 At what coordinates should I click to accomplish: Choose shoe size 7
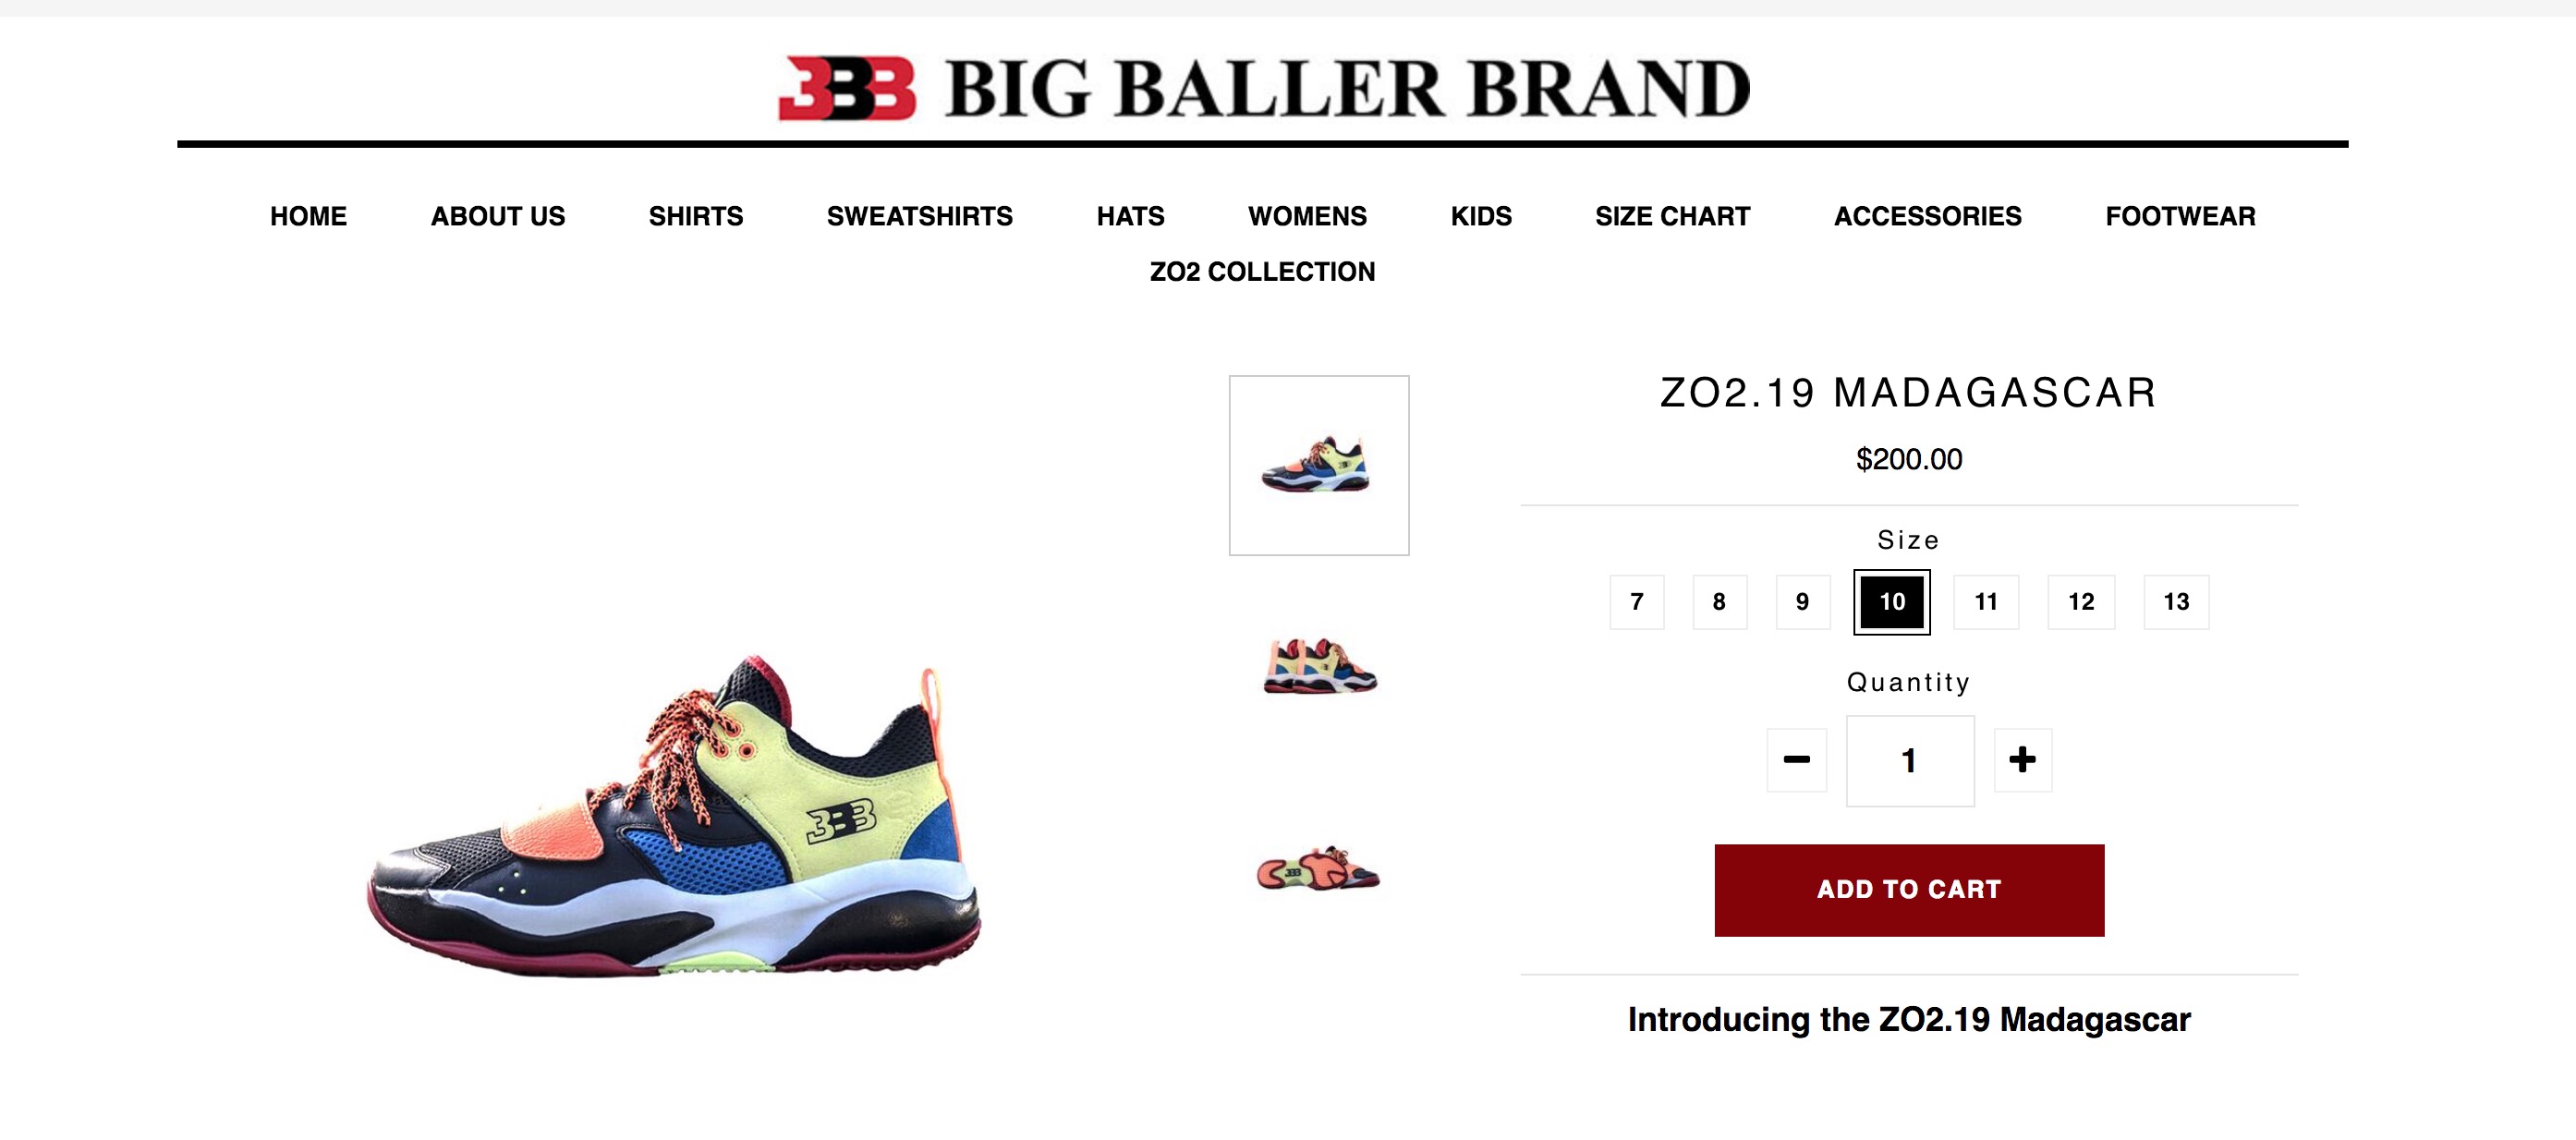coord(1636,602)
